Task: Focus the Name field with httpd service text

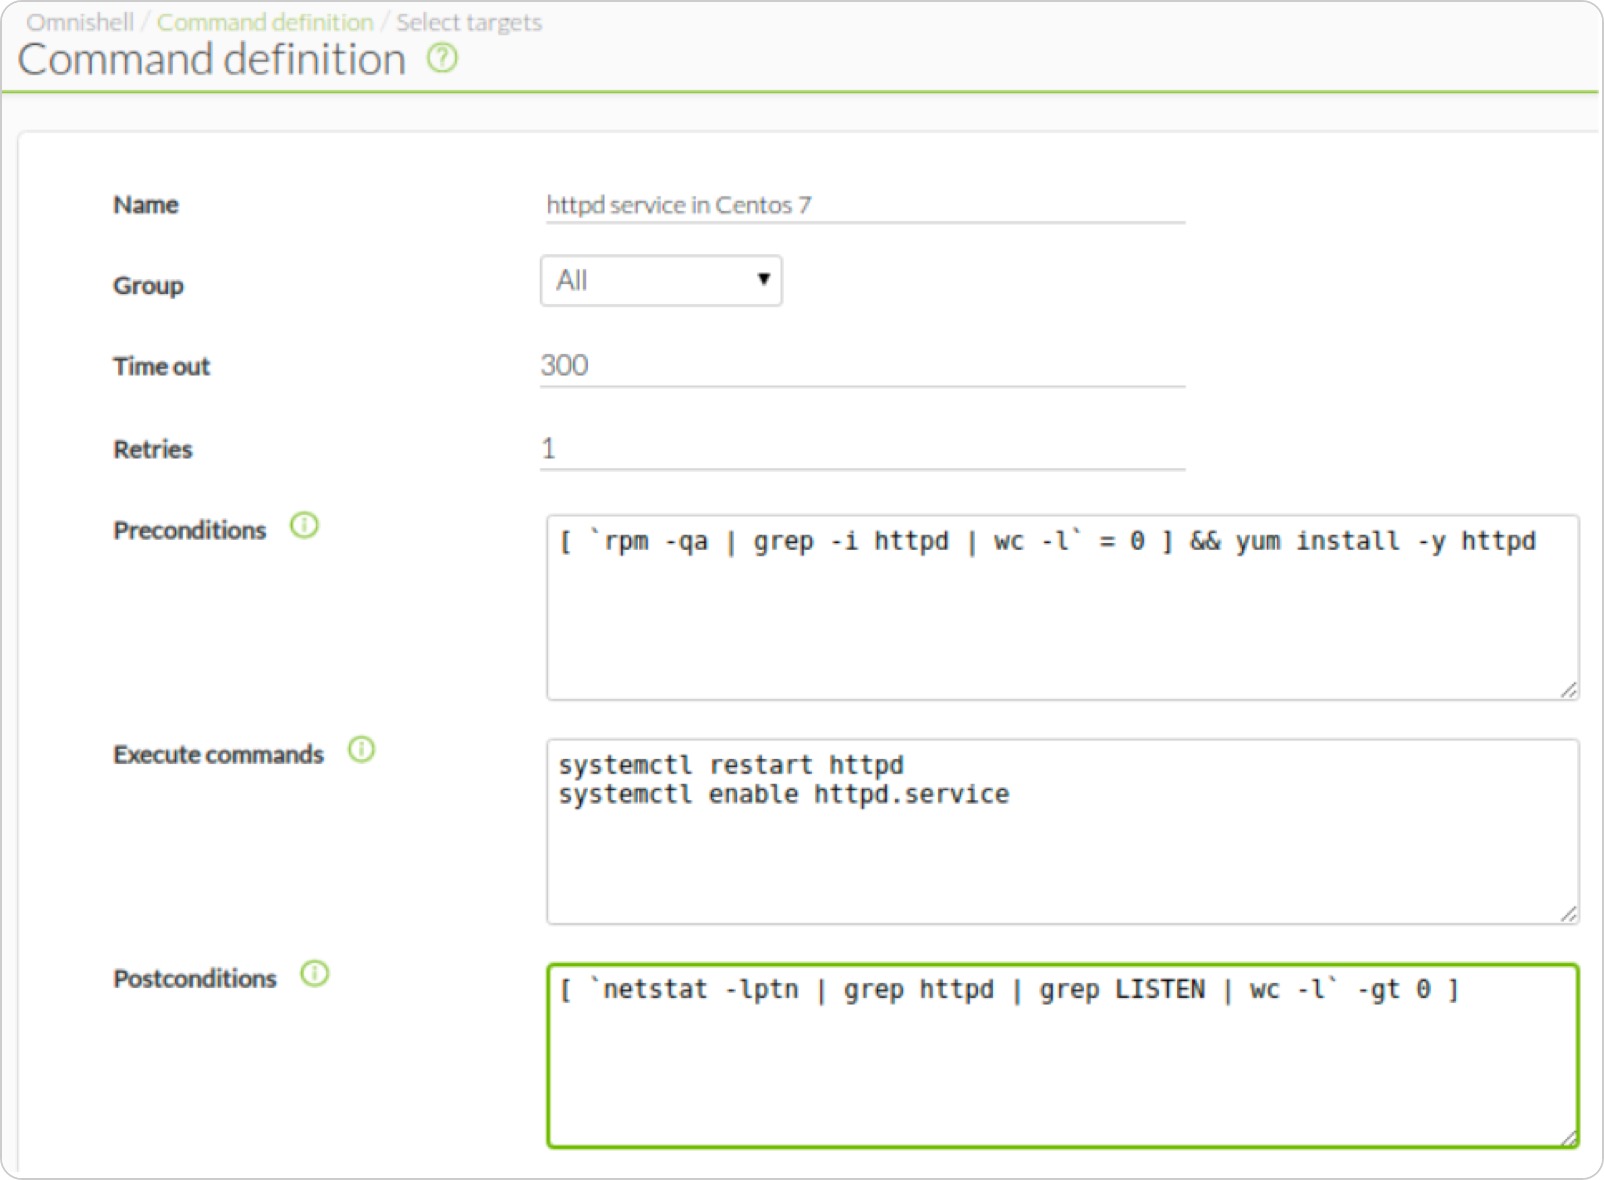Action: (865, 205)
